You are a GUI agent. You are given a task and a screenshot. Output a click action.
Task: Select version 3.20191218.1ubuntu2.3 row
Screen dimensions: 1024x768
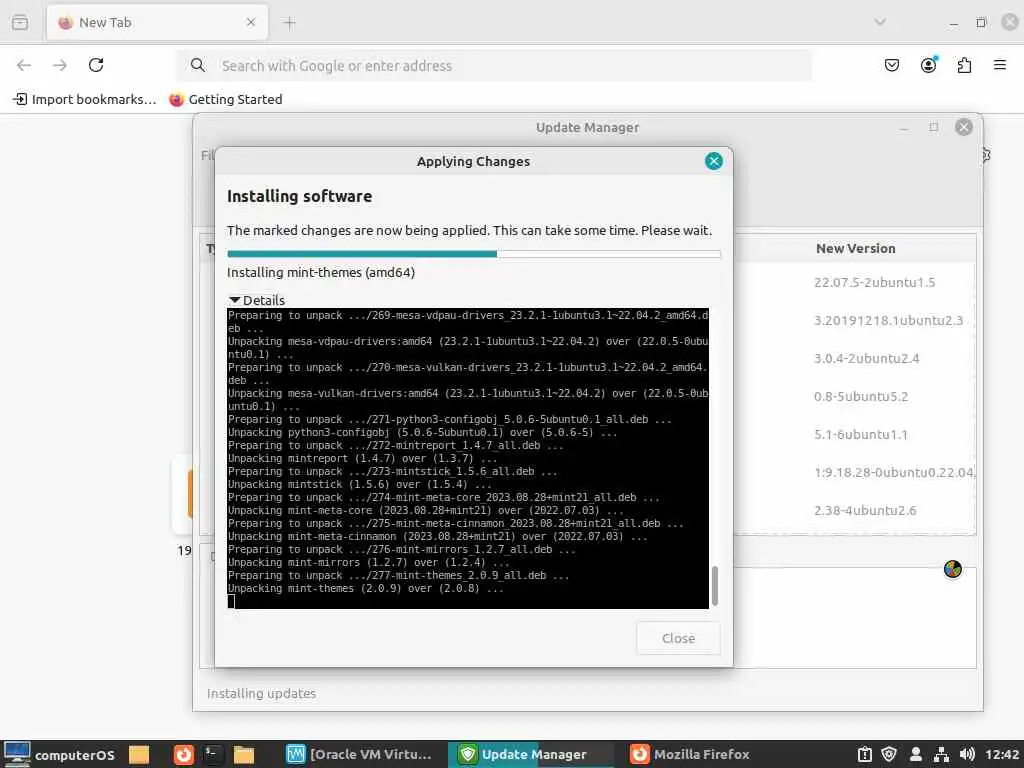(888, 320)
